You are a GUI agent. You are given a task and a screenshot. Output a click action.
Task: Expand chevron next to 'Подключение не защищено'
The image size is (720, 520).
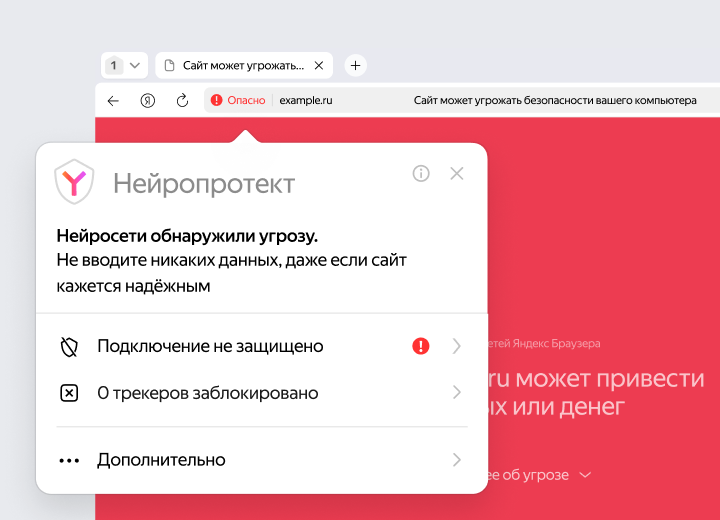point(456,346)
